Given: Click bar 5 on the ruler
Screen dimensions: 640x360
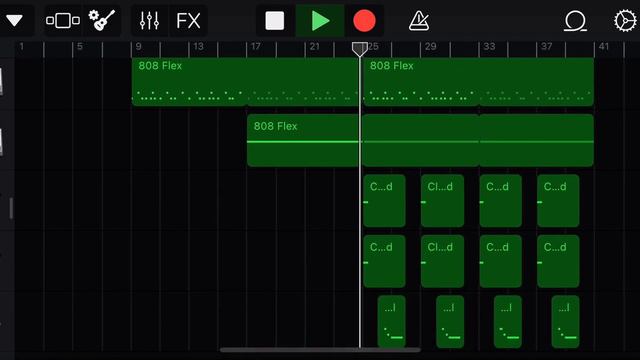Looking at the screenshot, I should coord(80,47).
